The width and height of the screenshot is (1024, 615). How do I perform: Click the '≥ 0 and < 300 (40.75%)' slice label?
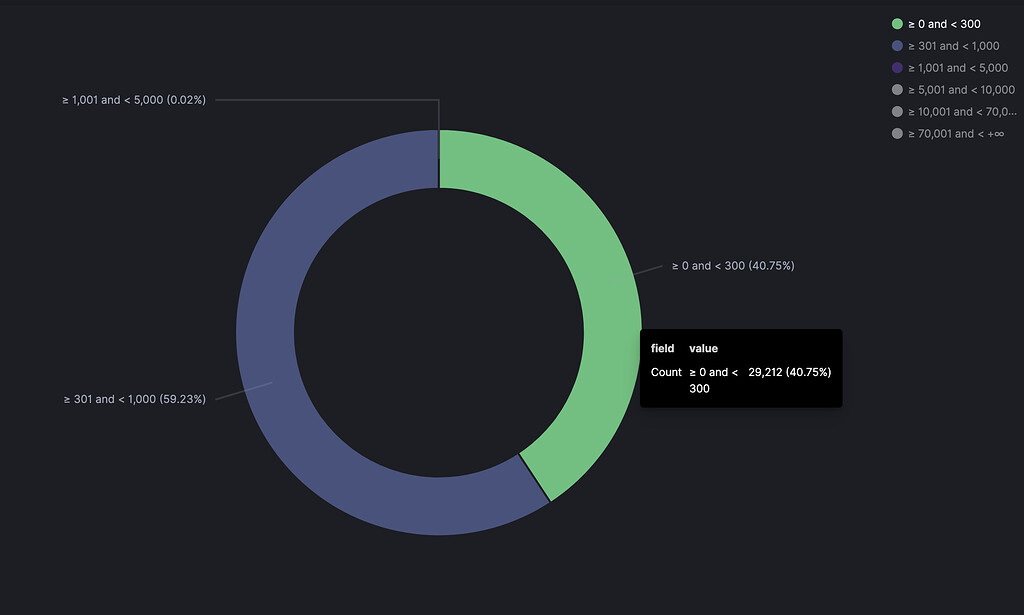point(733,266)
